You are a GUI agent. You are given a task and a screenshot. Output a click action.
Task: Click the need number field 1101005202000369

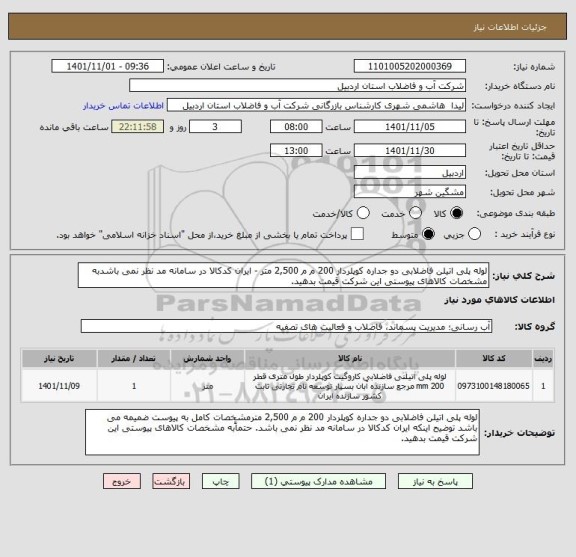pos(410,67)
